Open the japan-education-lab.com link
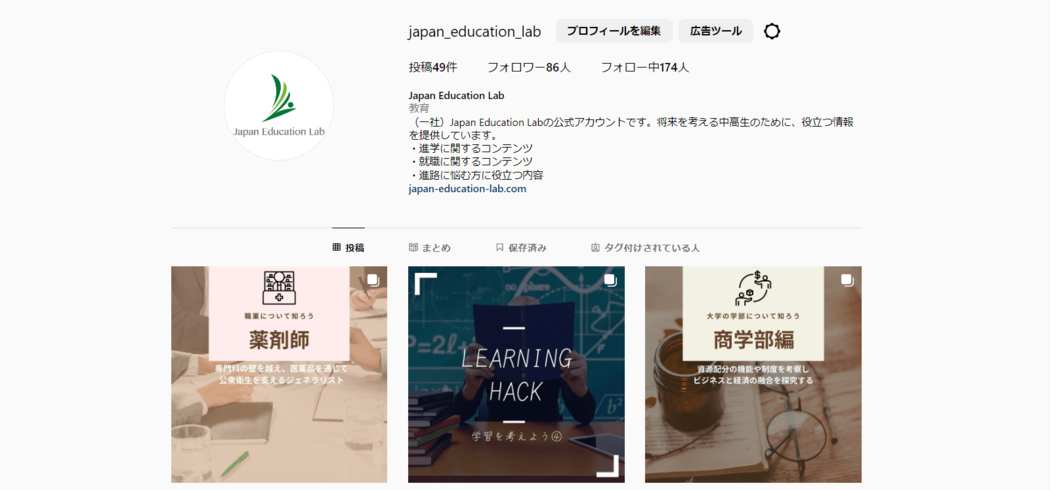The width and height of the screenshot is (1050, 490). (x=467, y=189)
